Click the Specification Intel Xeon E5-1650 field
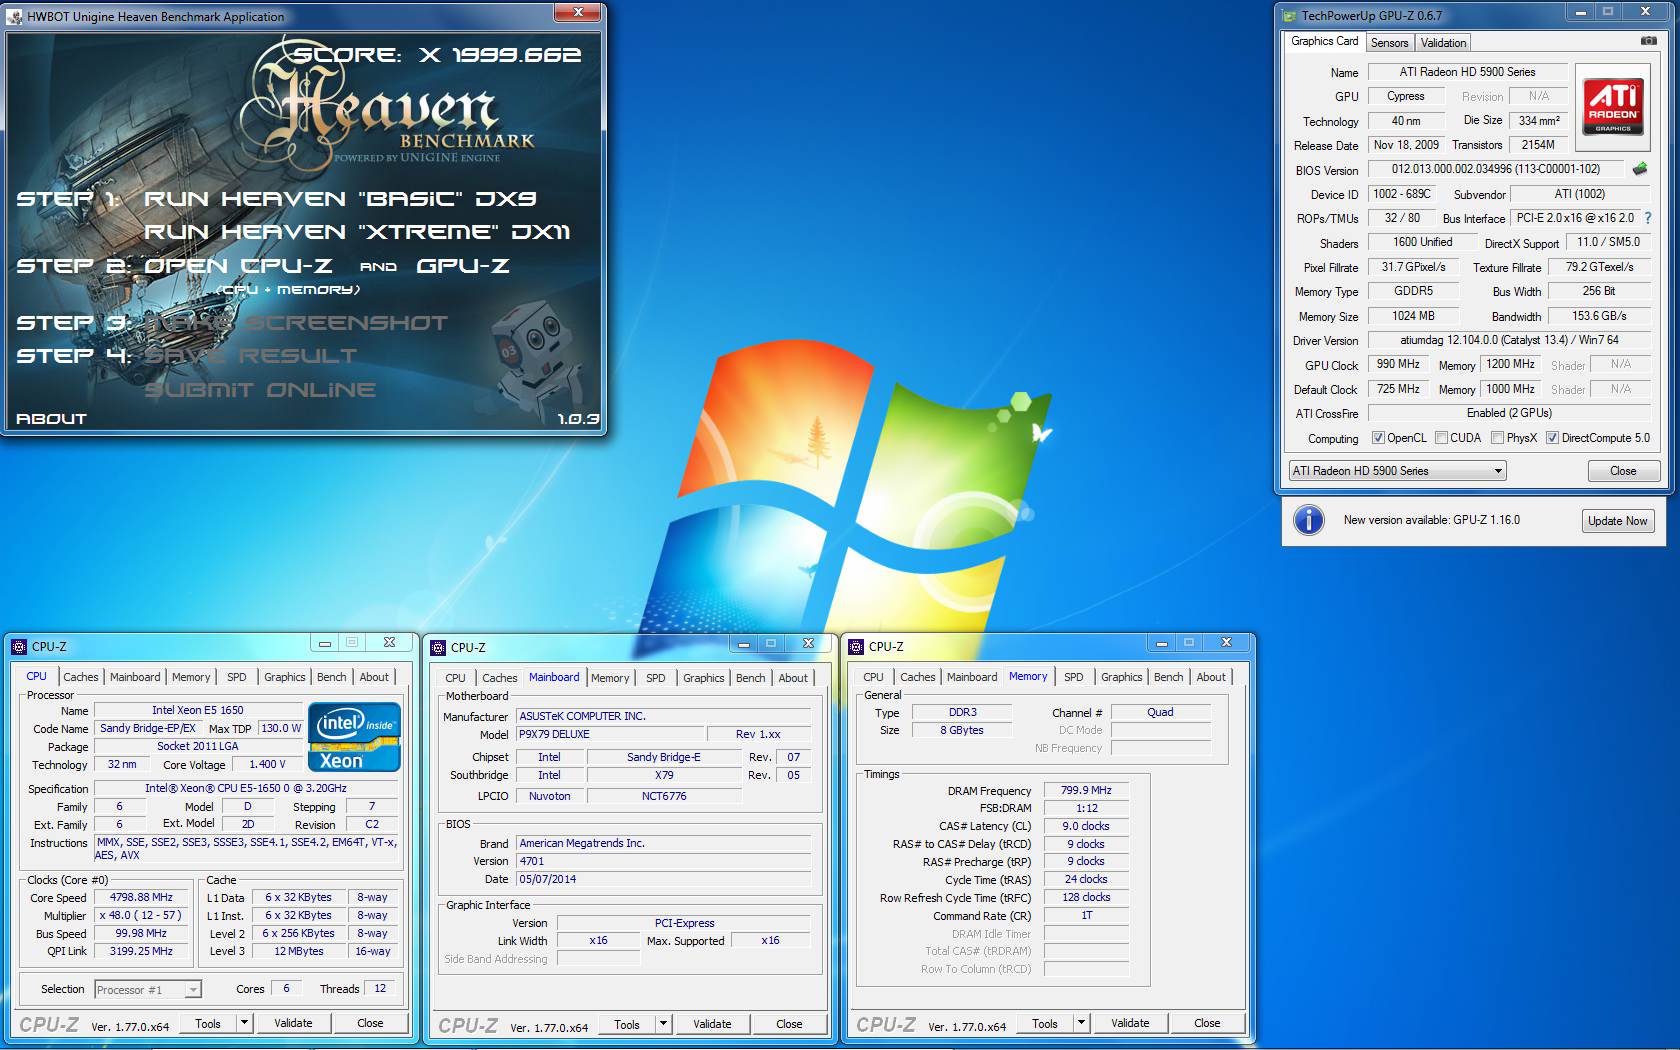 coord(246,788)
